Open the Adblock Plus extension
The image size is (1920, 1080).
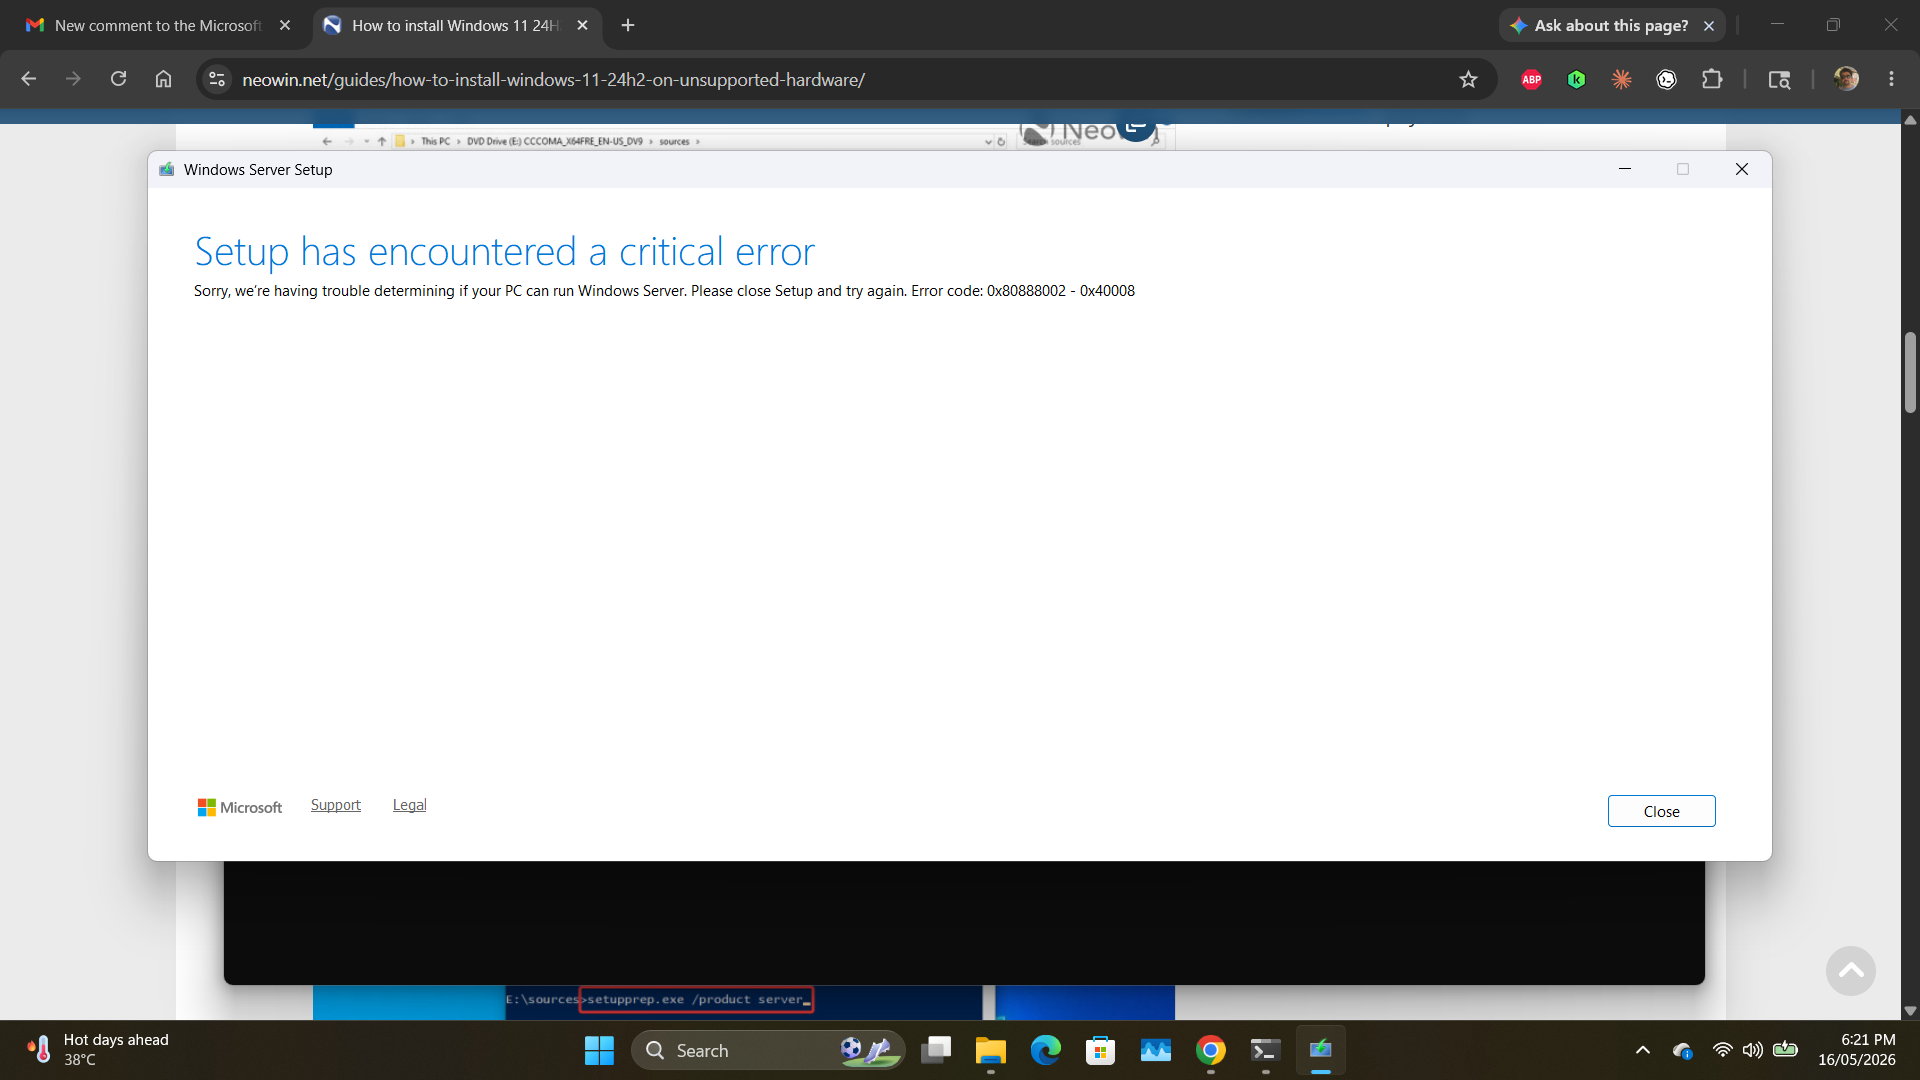[1531, 79]
